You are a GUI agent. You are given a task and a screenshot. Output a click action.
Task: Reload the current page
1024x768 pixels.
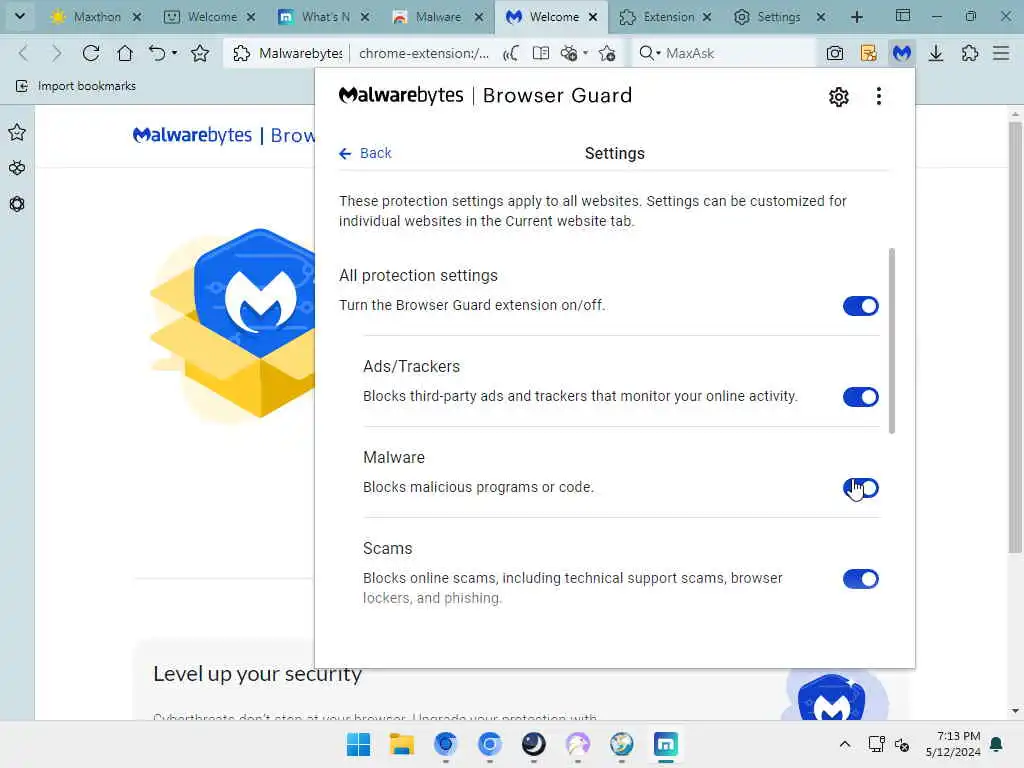91,53
